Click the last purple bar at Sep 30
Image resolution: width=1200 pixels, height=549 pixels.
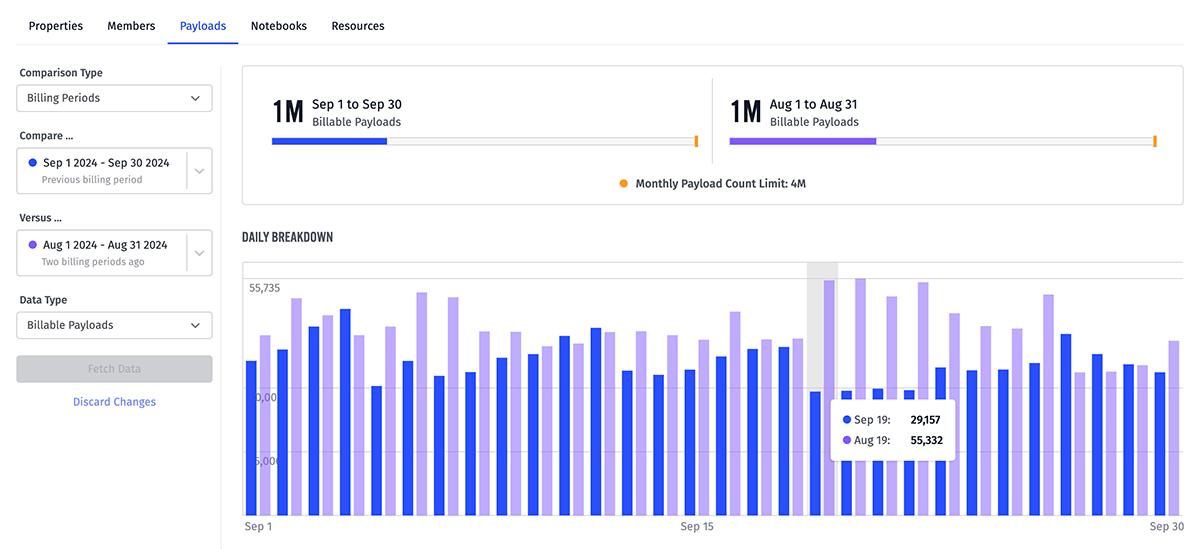pos(1174,428)
